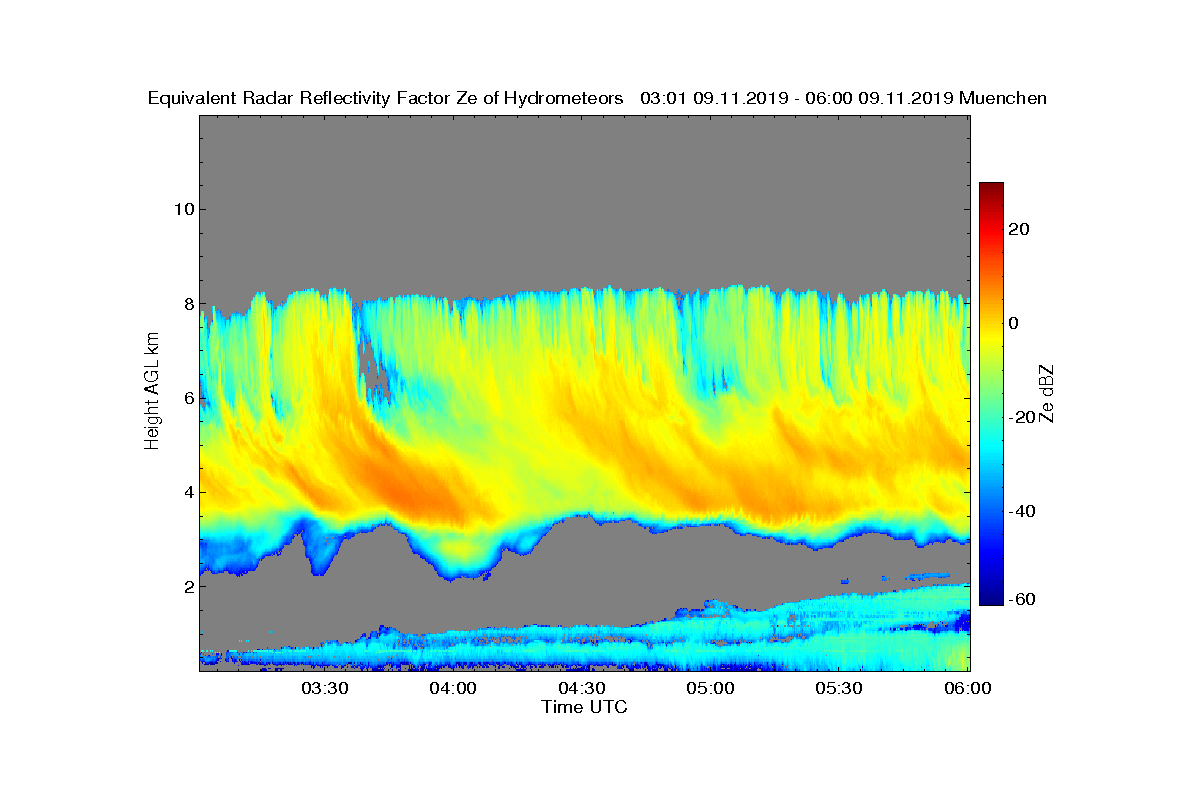
Task: Click the '04:00' time tick label
Action: click(x=453, y=689)
